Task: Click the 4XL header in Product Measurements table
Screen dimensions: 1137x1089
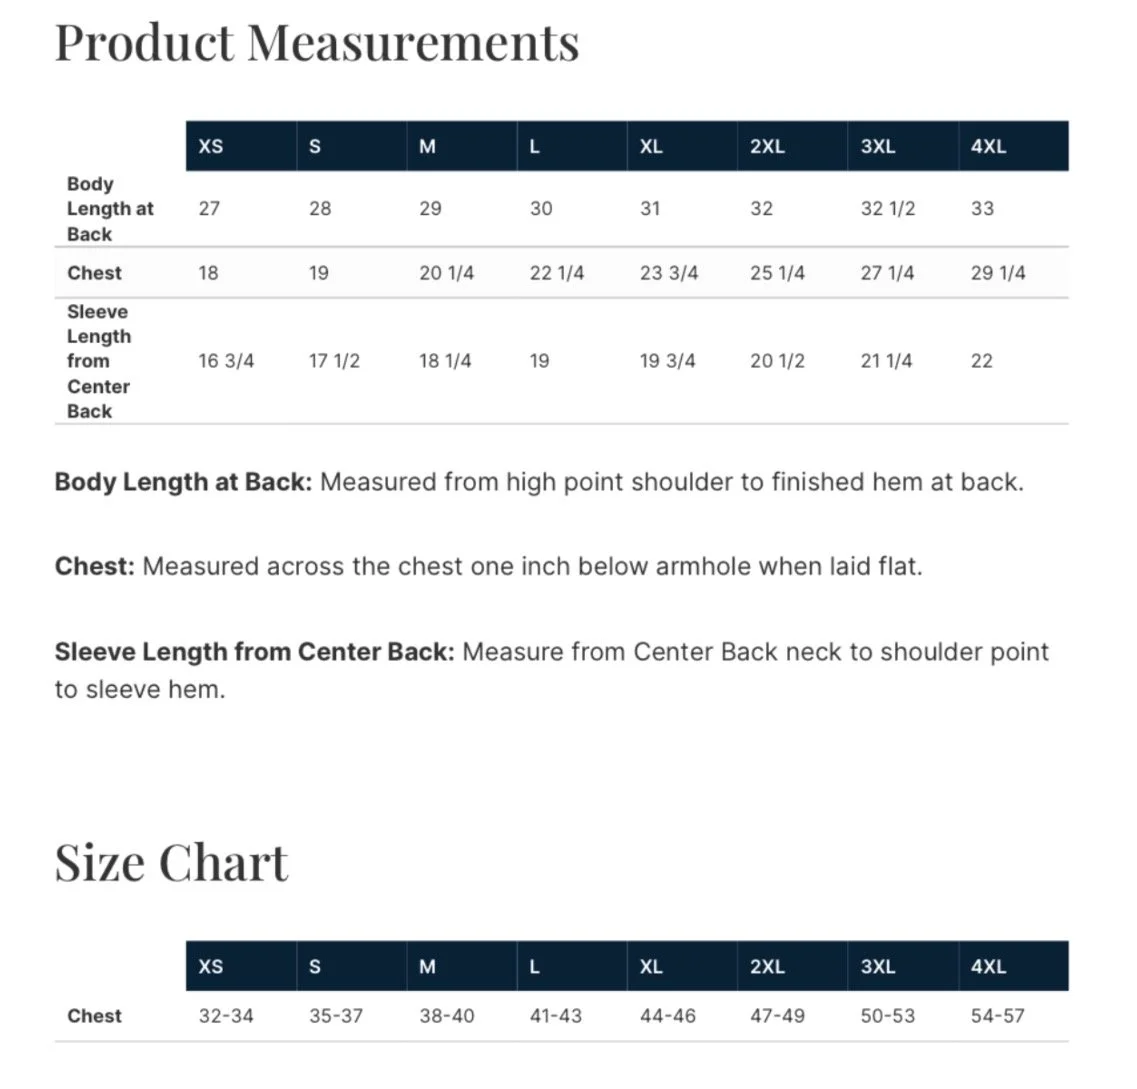Action: [1013, 146]
